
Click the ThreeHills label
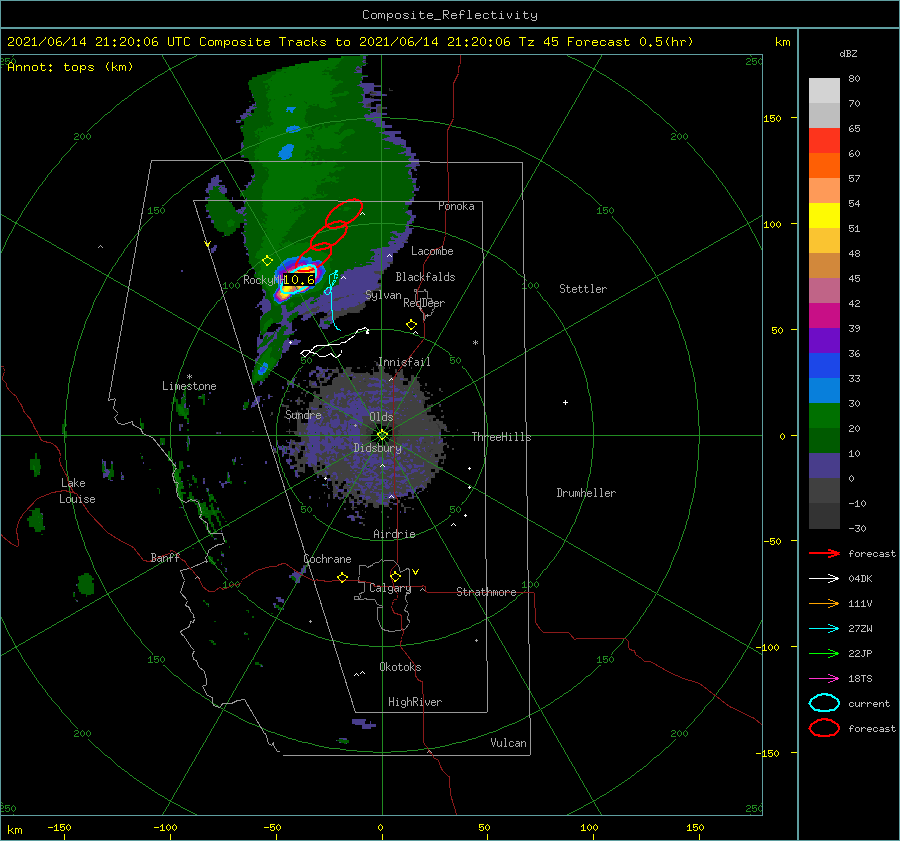pyautogui.click(x=502, y=437)
